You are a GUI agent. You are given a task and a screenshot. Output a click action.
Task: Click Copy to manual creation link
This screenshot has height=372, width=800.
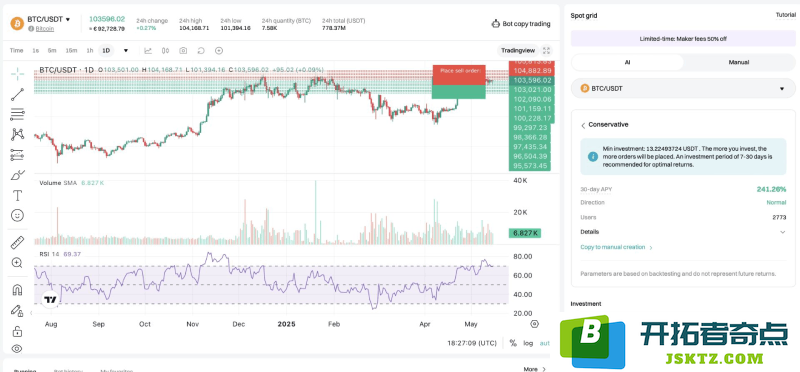(x=616, y=247)
